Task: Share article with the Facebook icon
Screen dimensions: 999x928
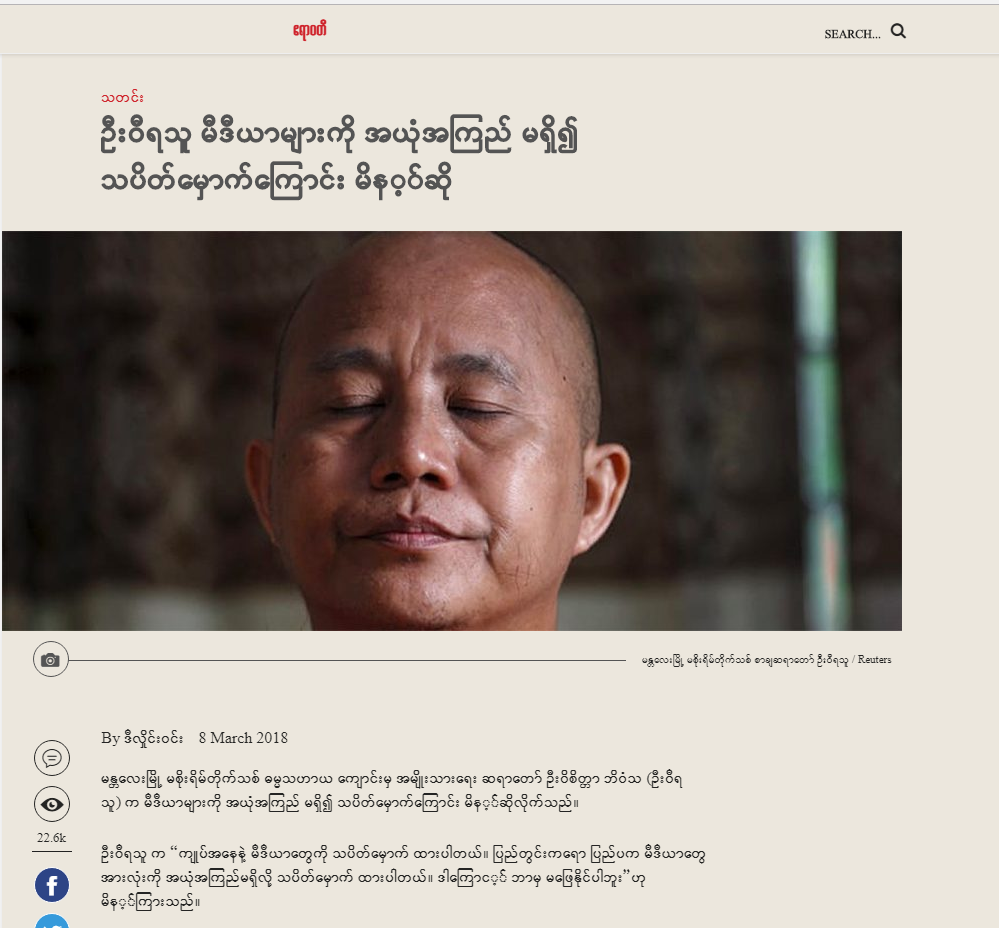Action: 52,885
